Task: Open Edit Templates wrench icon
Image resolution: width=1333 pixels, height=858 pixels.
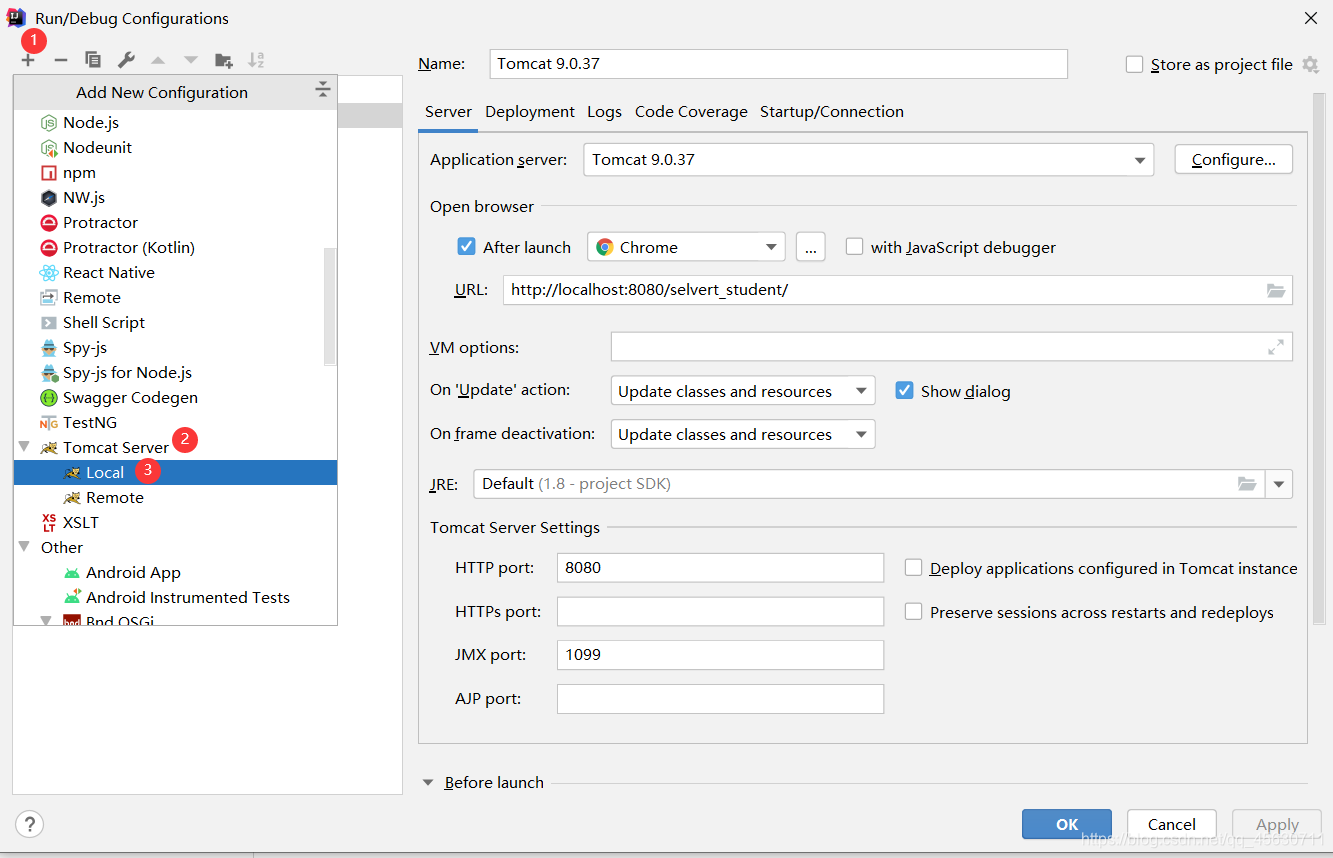Action: pyautogui.click(x=126, y=60)
